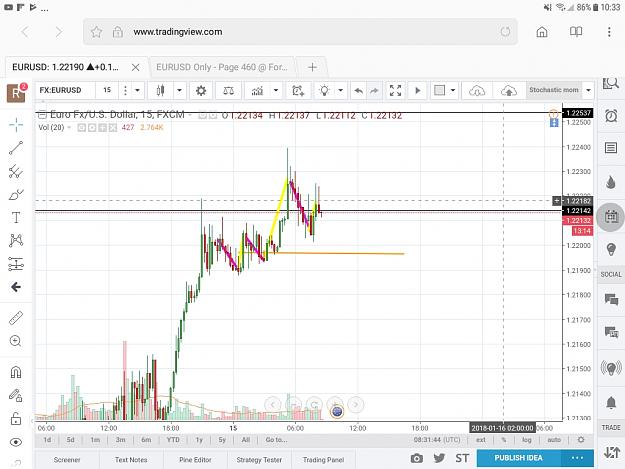The width and height of the screenshot is (625, 469).
Task: Select the trend line drawing tool
Action: point(16,148)
